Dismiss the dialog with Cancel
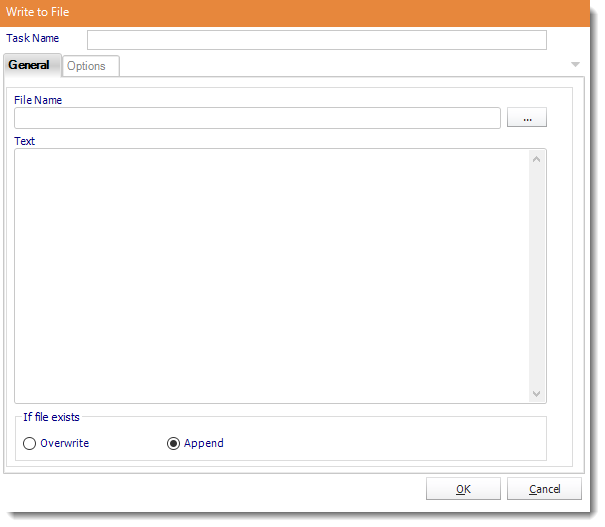This screenshot has height=527, width=605. 544,489
